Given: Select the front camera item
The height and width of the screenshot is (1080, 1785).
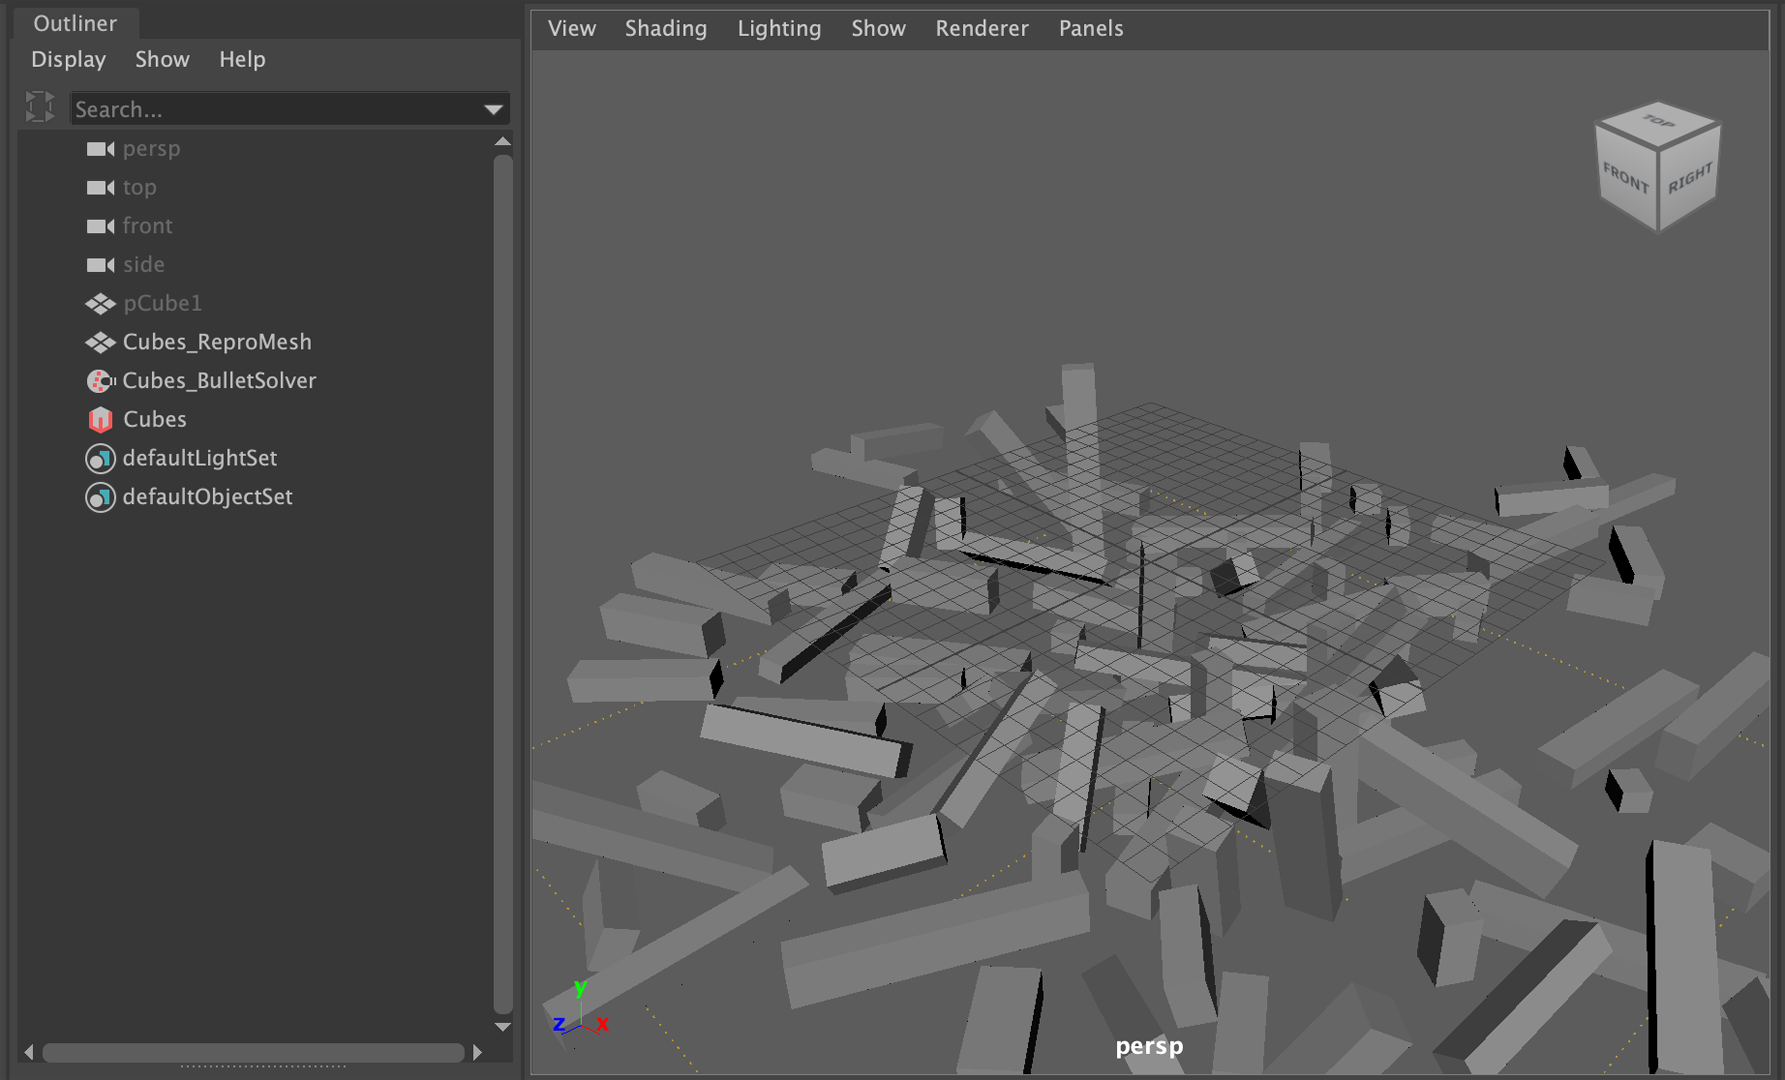Looking at the screenshot, I should [x=147, y=226].
